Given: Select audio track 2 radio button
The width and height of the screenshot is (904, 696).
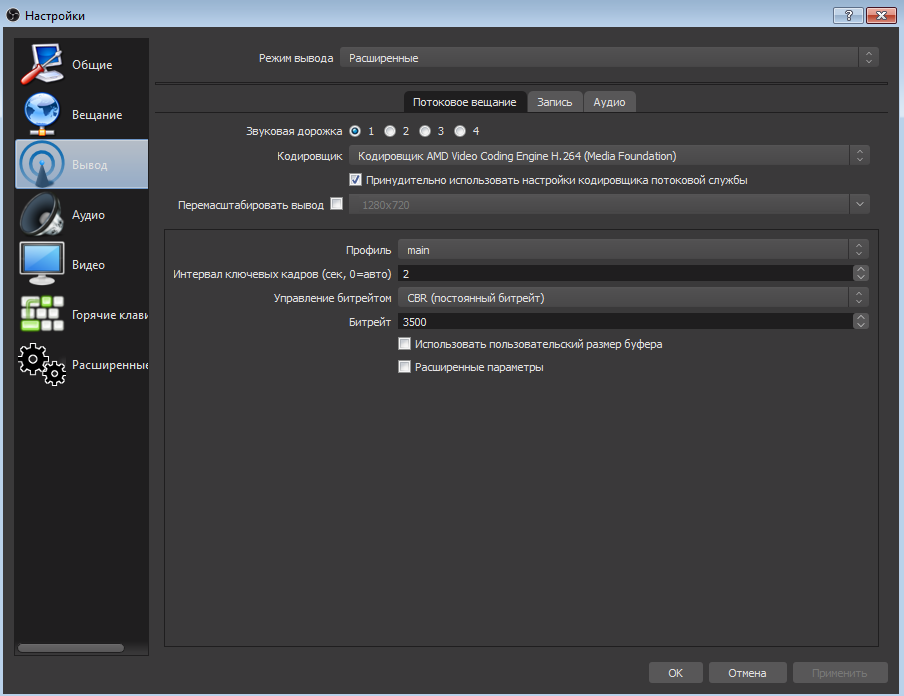Looking at the screenshot, I should [x=390, y=131].
